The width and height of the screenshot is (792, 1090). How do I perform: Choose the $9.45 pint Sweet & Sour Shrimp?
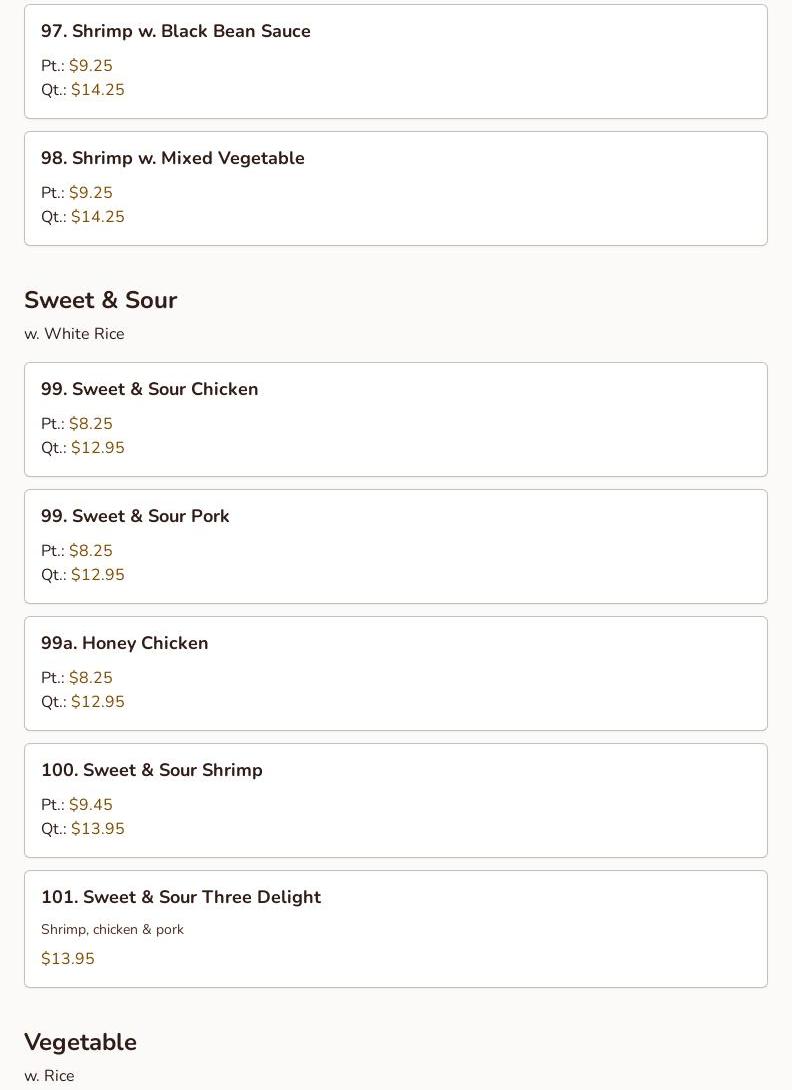point(91,805)
